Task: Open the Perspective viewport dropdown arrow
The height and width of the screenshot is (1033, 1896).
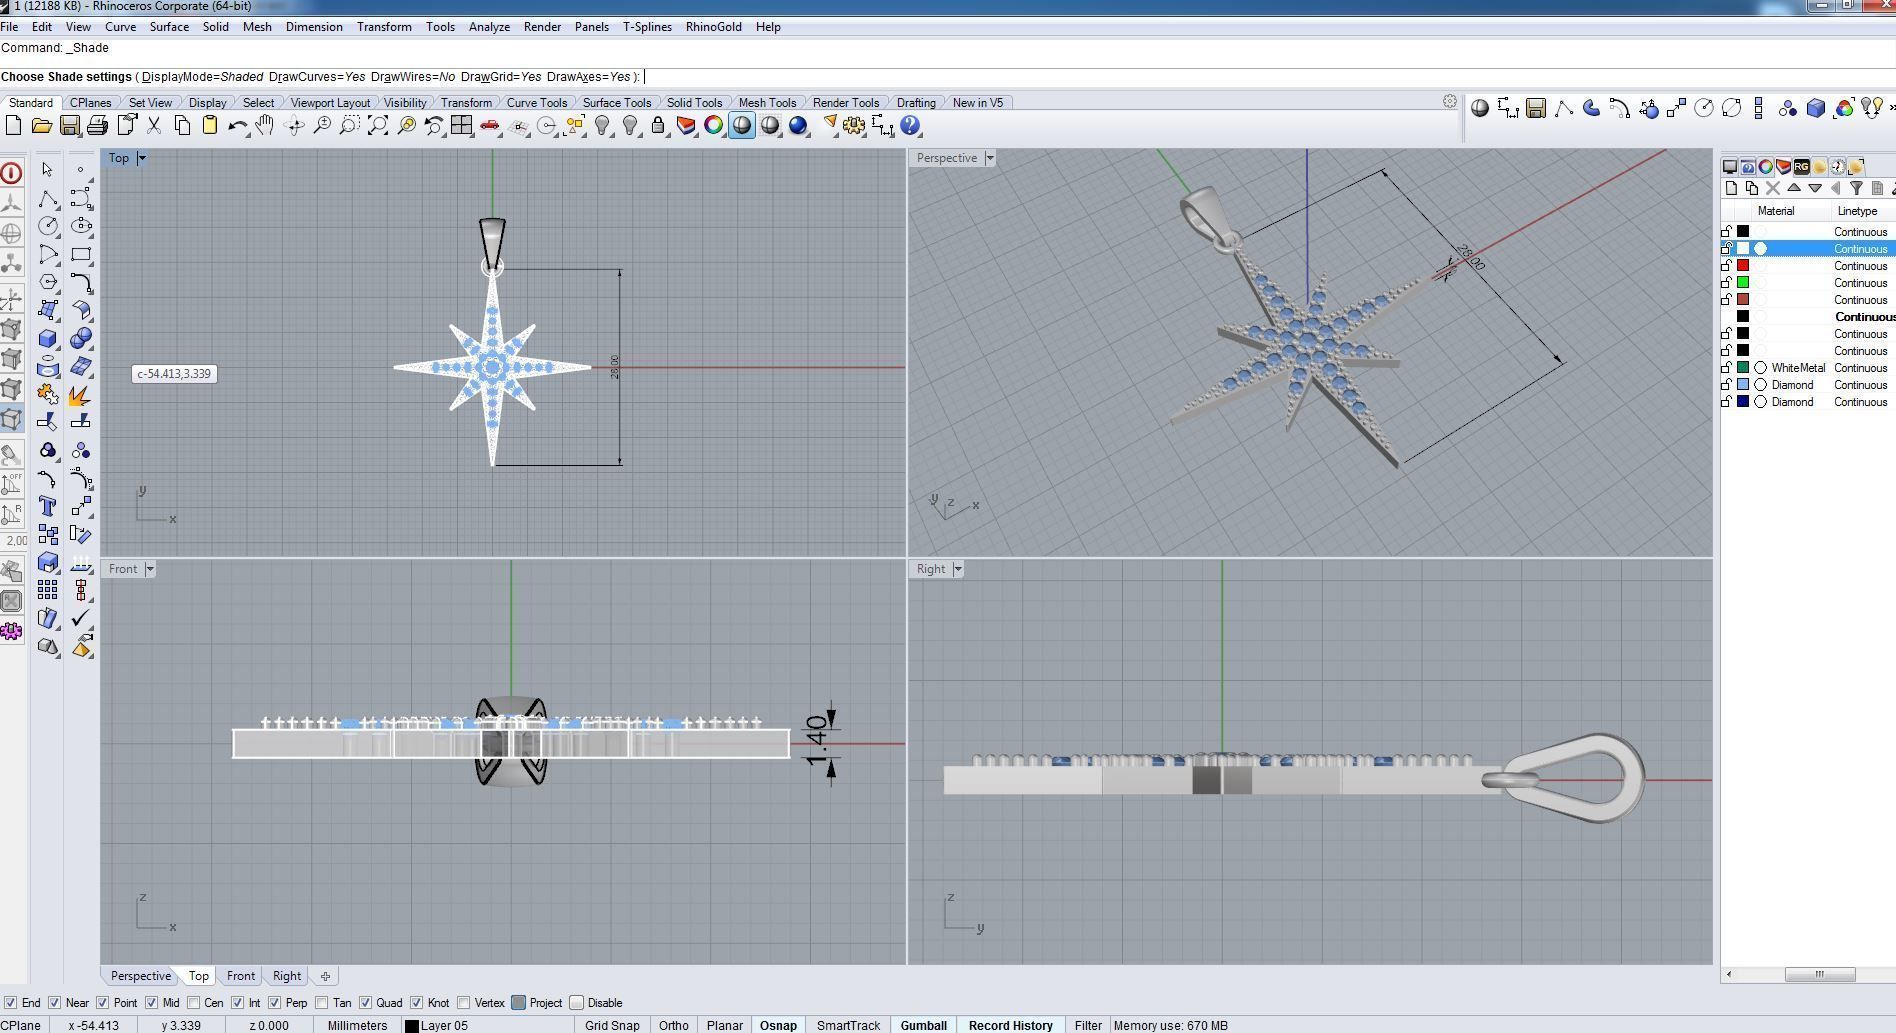Action: (x=990, y=158)
